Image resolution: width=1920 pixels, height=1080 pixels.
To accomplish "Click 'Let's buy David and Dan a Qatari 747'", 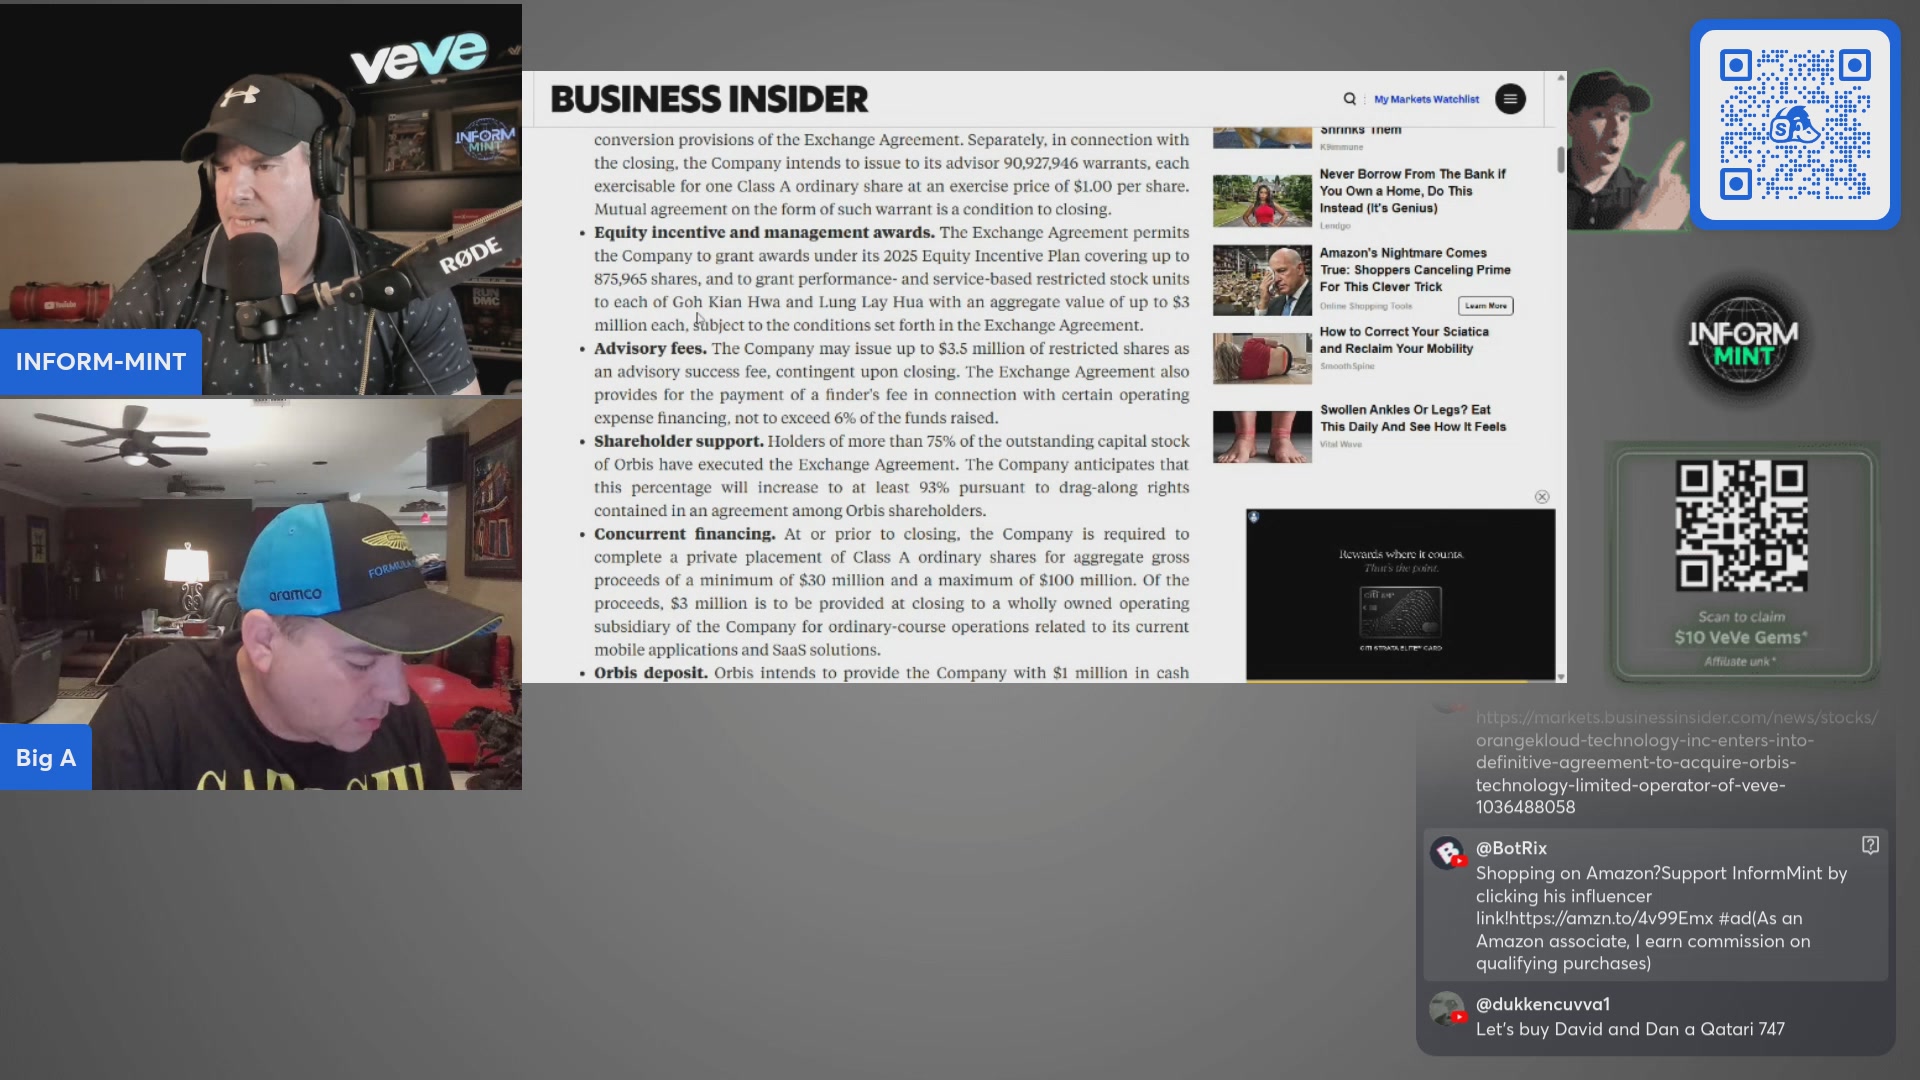I will pyautogui.click(x=1630, y=1029).
